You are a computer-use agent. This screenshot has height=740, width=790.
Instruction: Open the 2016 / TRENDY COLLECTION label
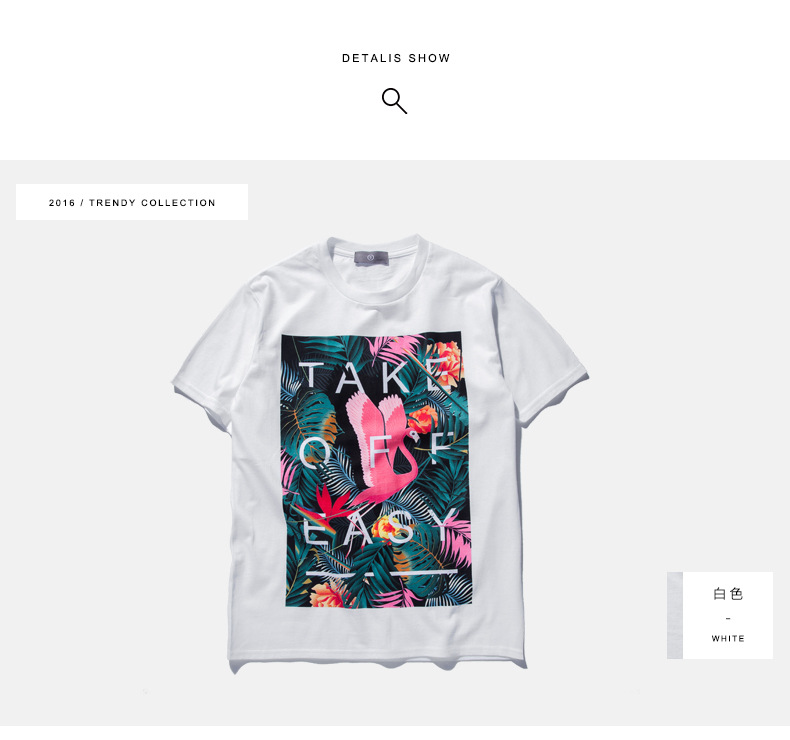click(x=132, y=203)
